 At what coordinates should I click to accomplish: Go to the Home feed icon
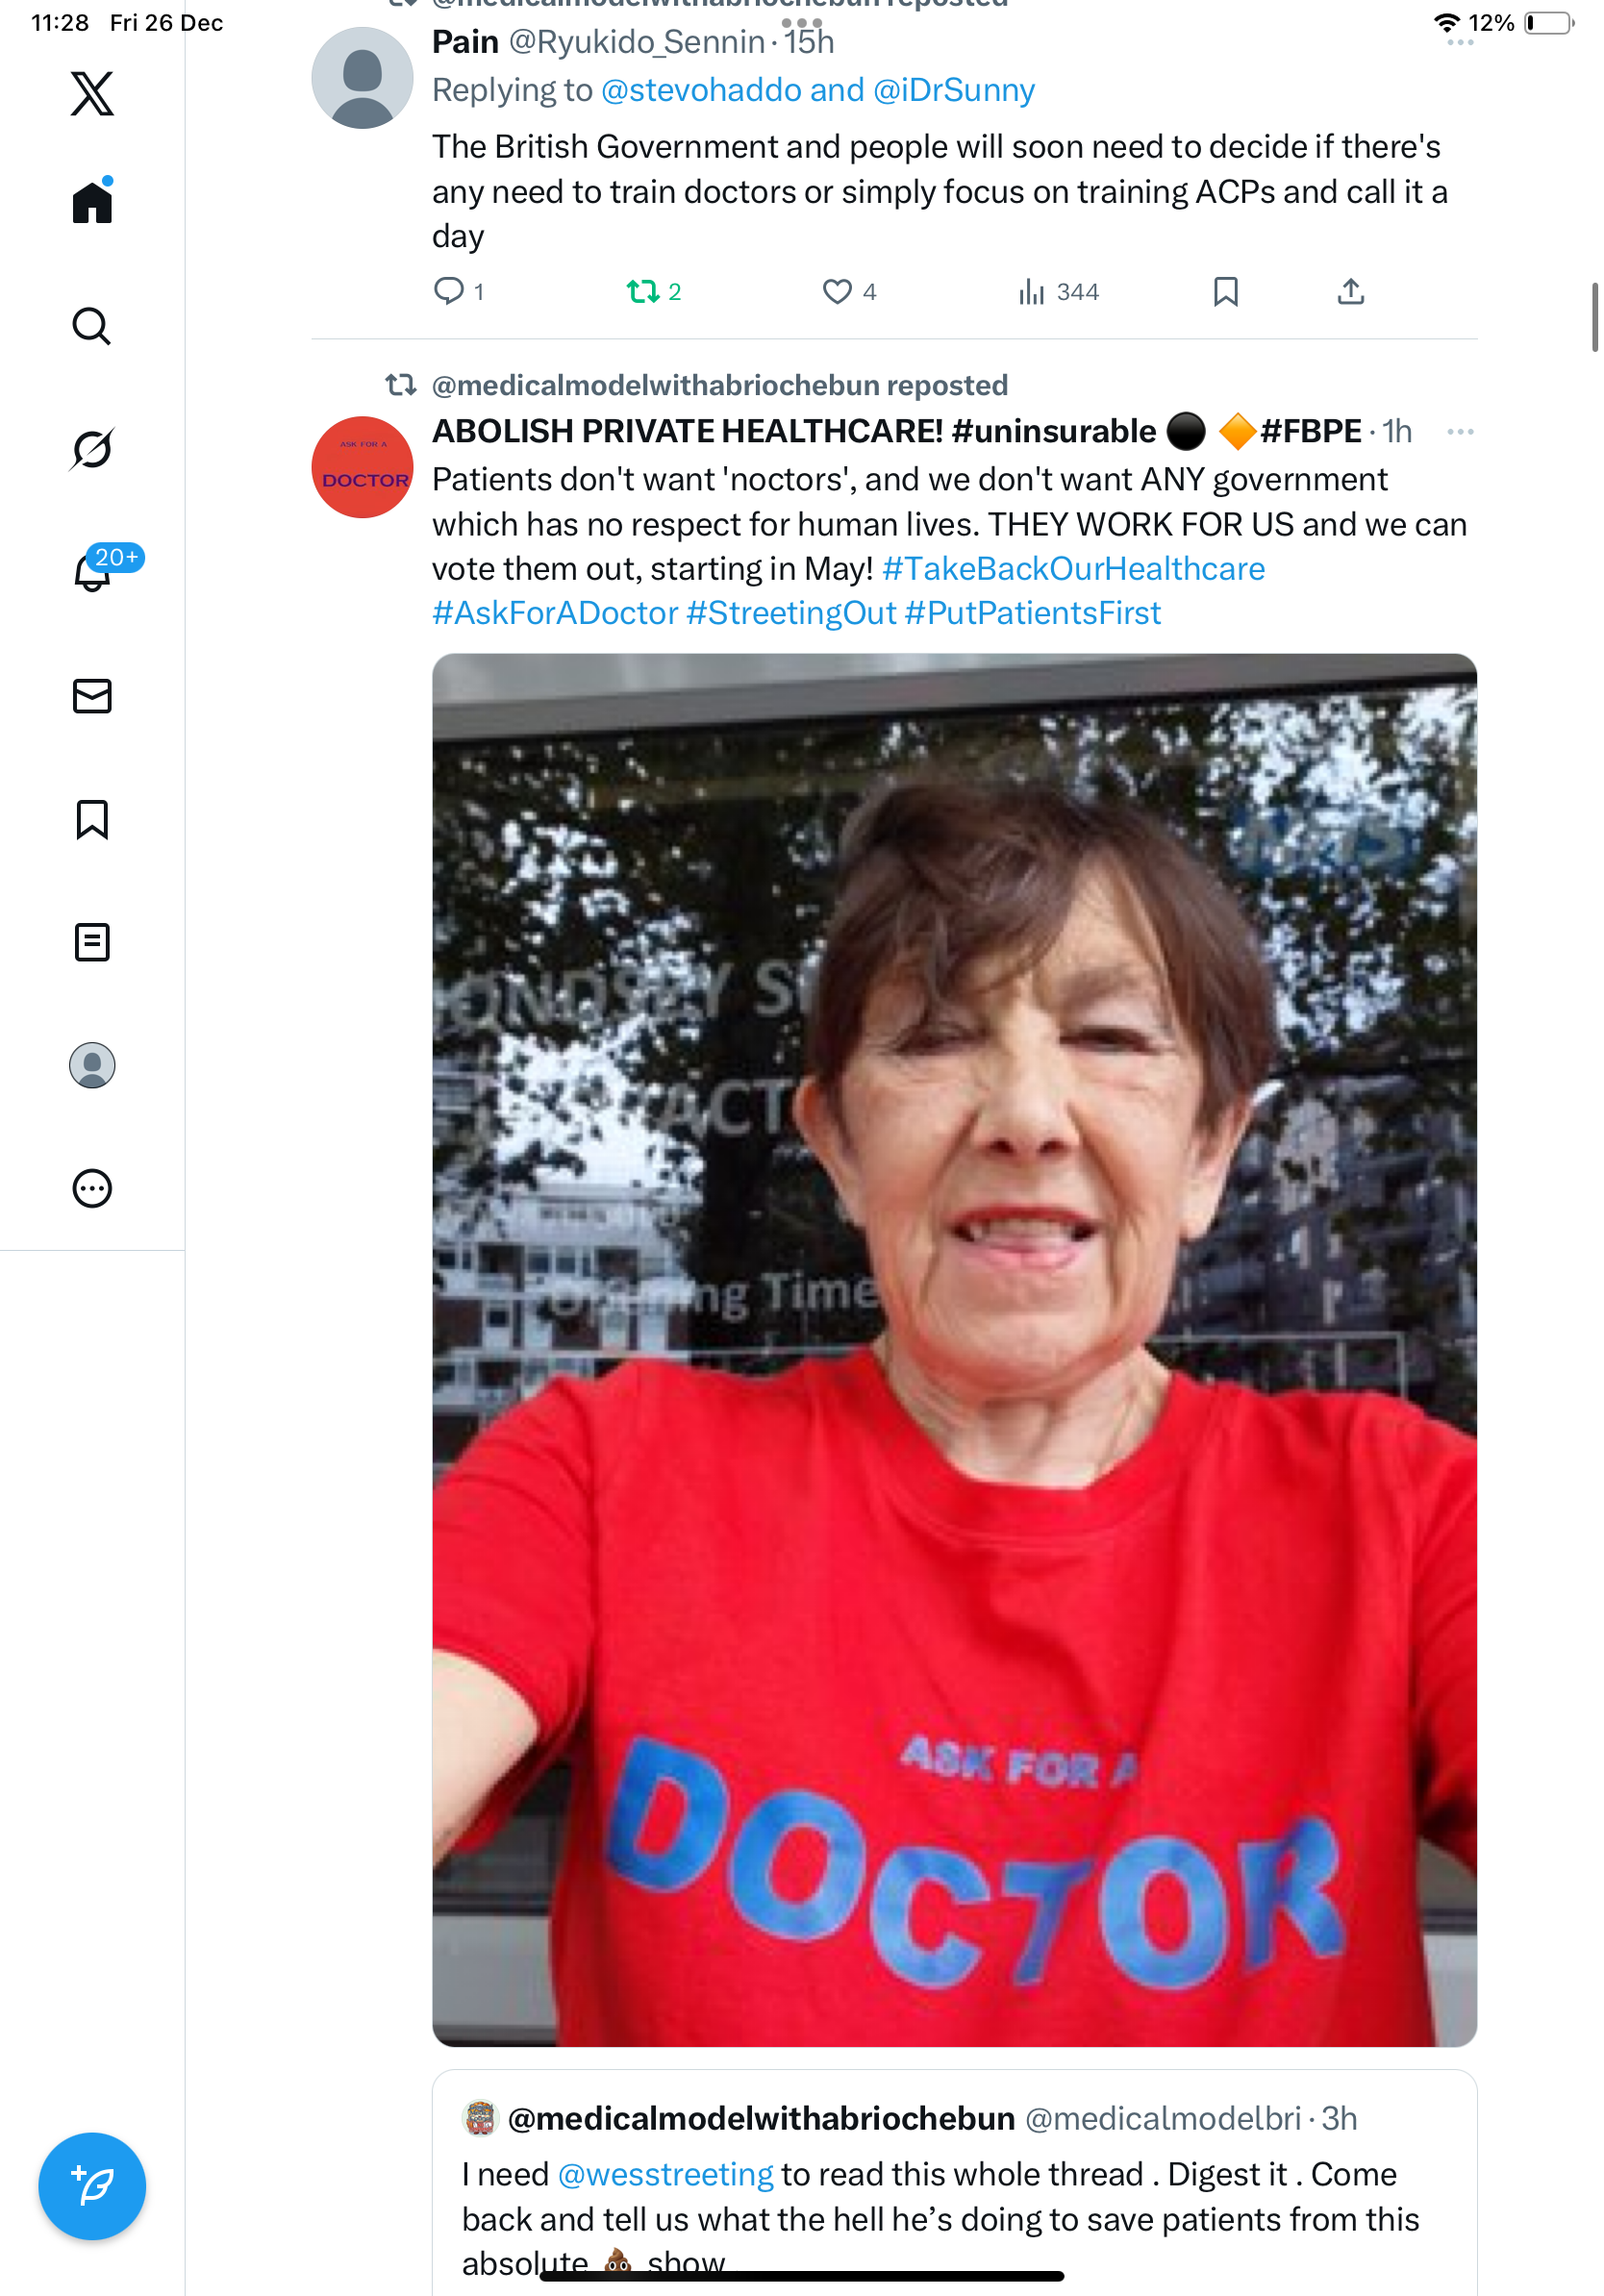(92, 201)
